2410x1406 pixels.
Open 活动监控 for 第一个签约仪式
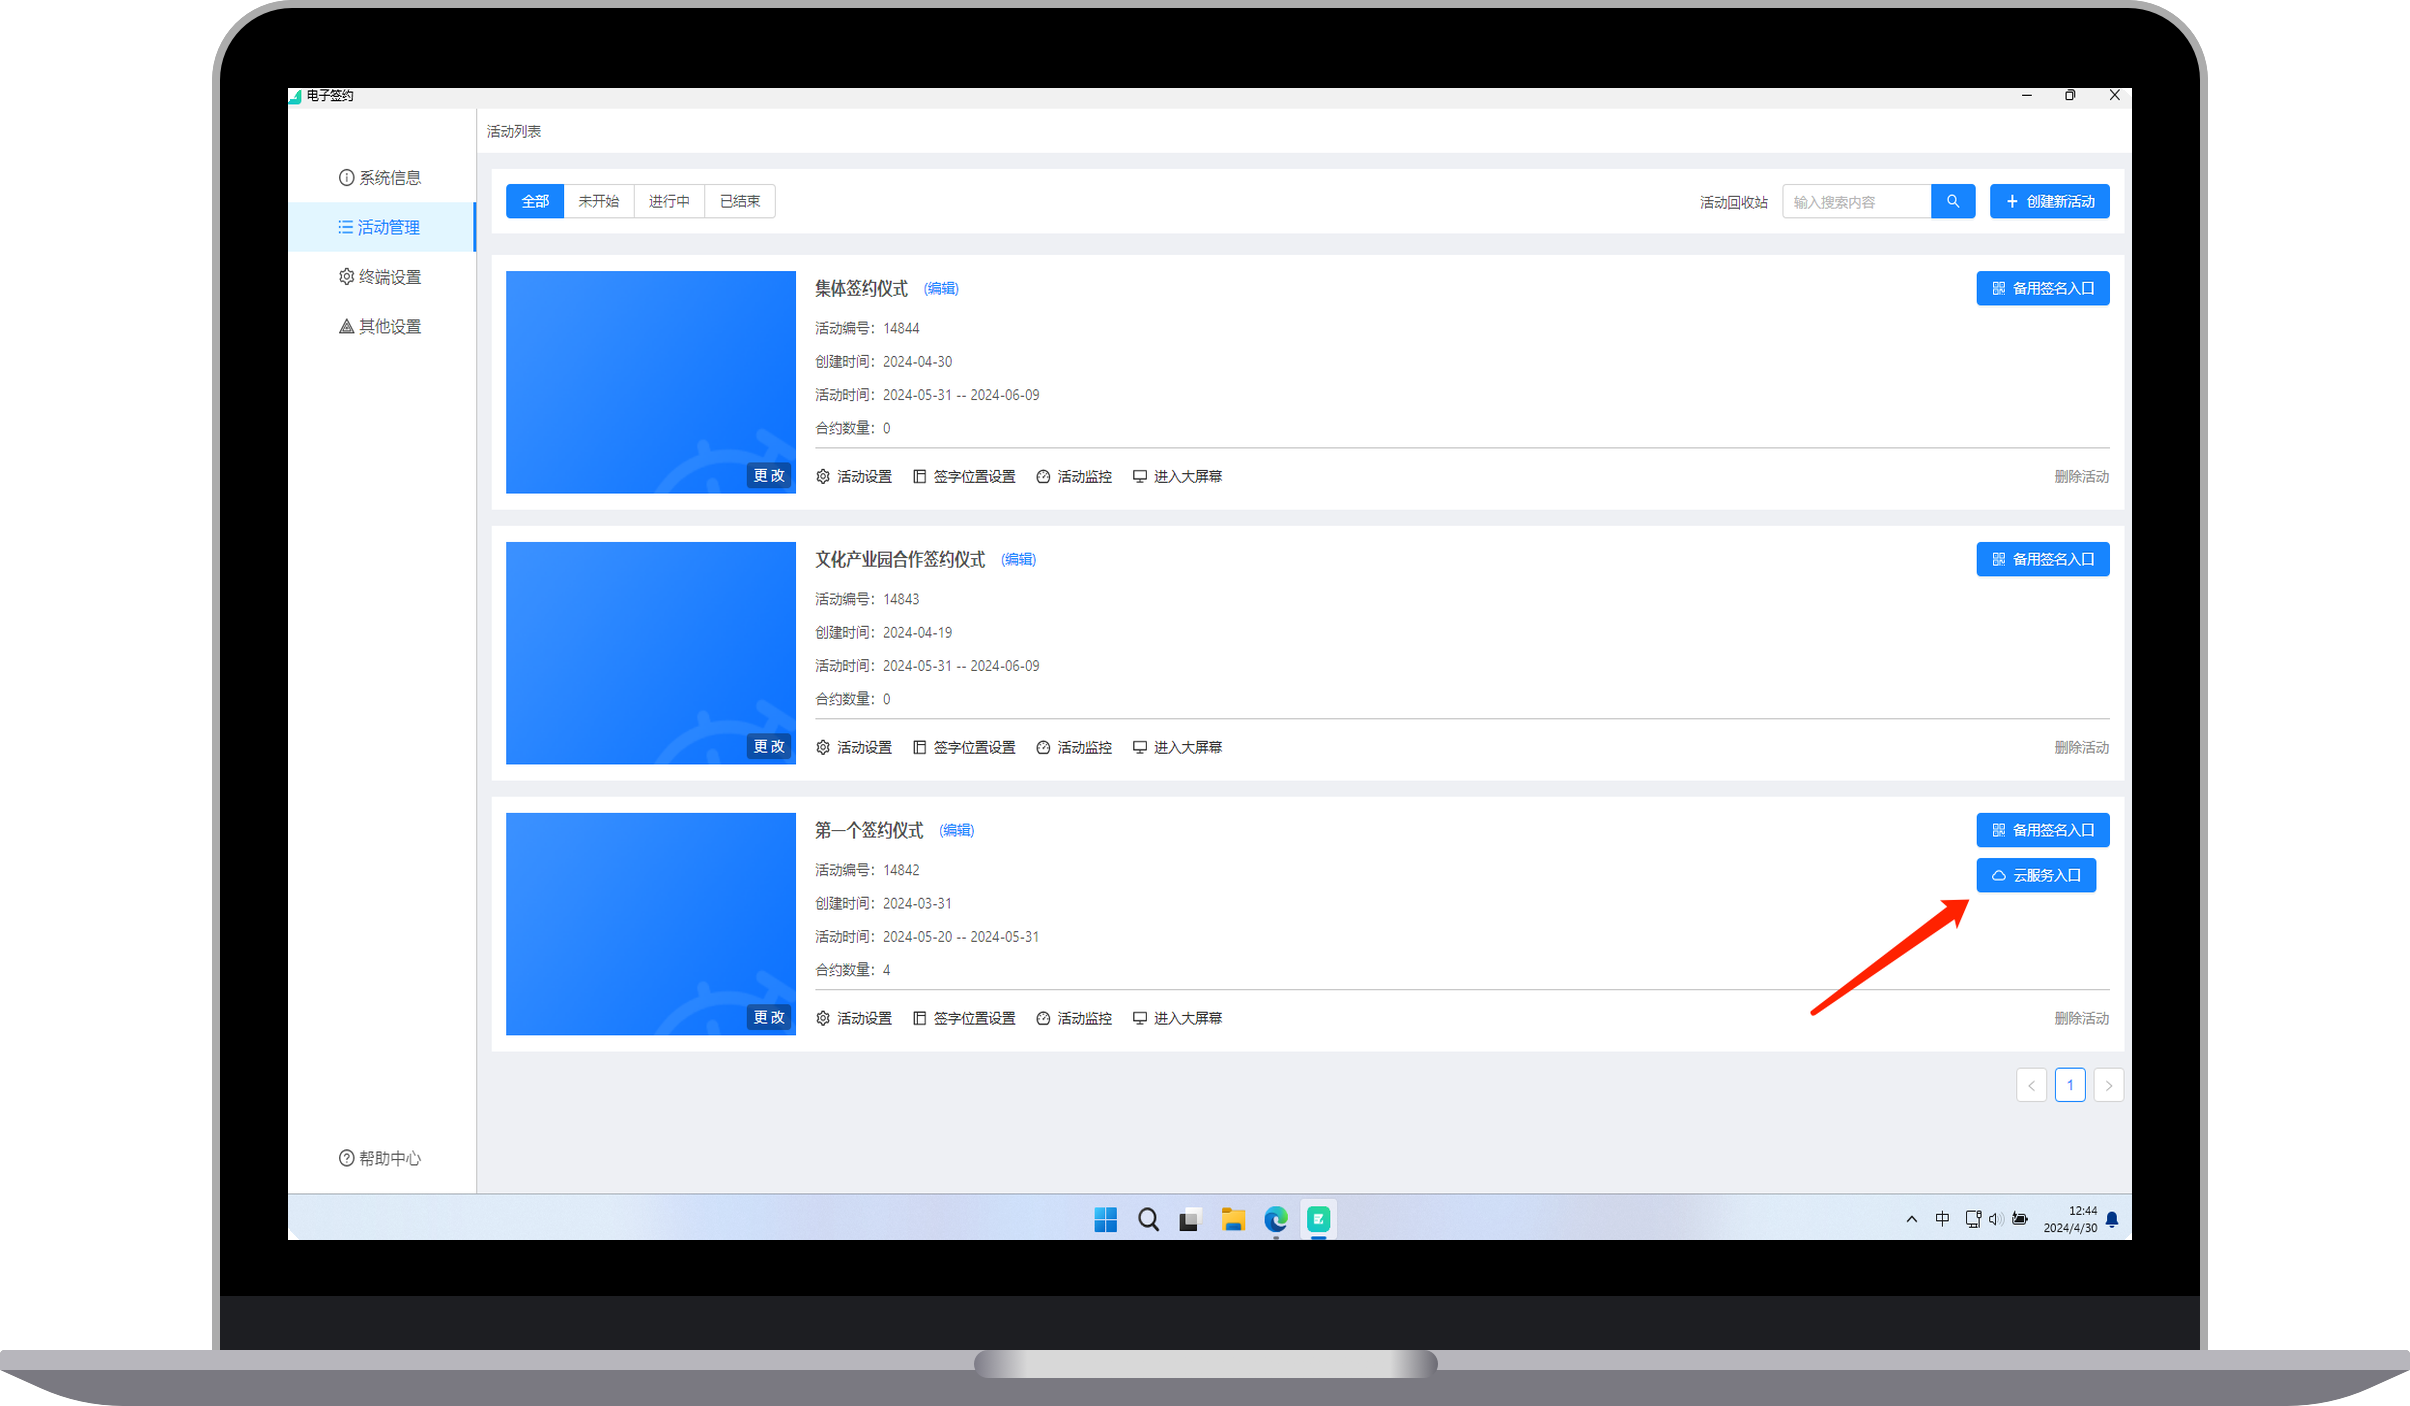1074,1019
